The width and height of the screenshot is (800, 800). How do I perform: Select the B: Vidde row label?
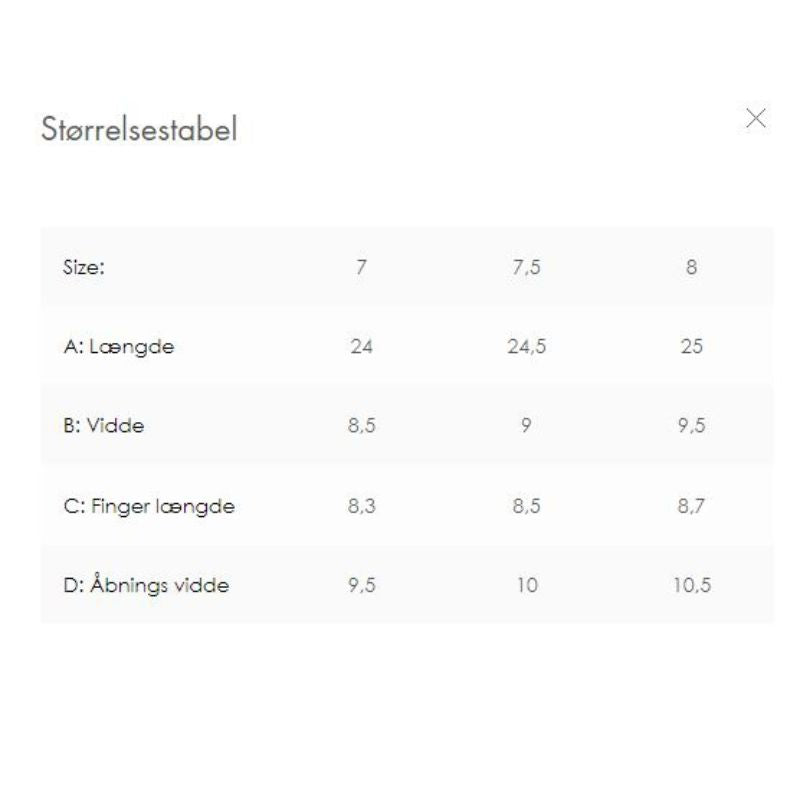[x=104, y=426]
